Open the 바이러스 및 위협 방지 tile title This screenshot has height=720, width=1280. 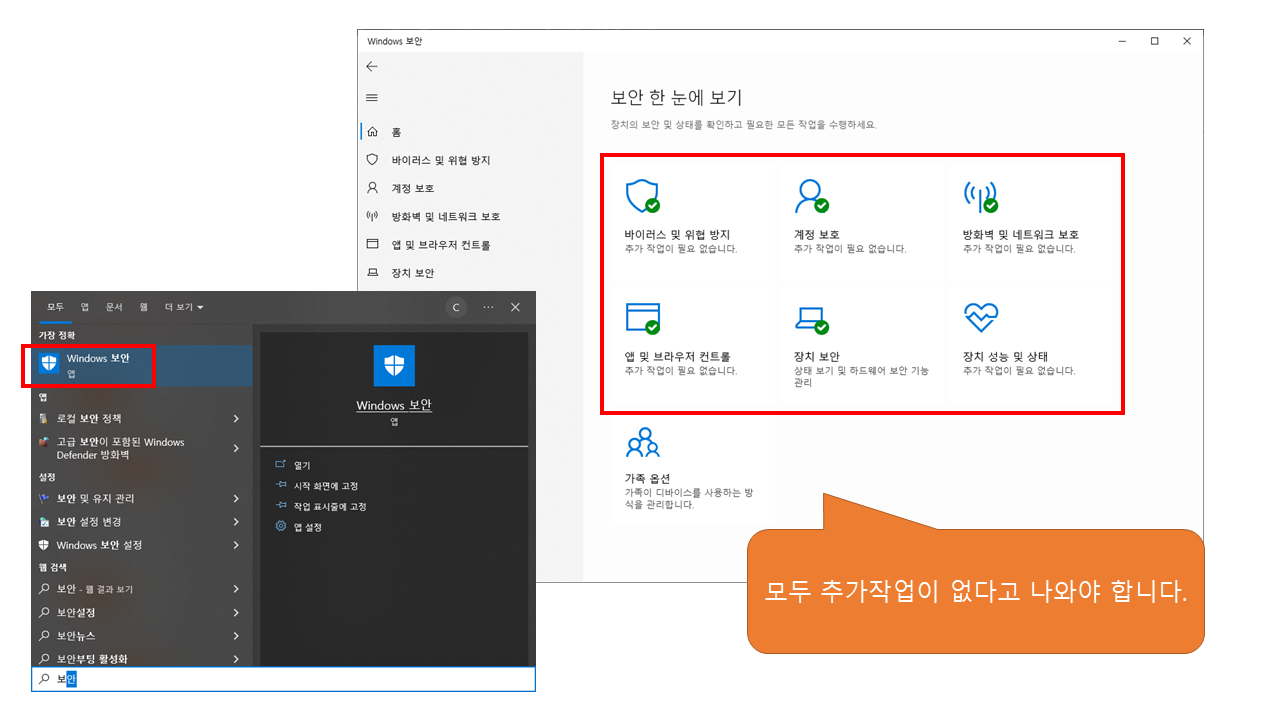click(677, 235)
